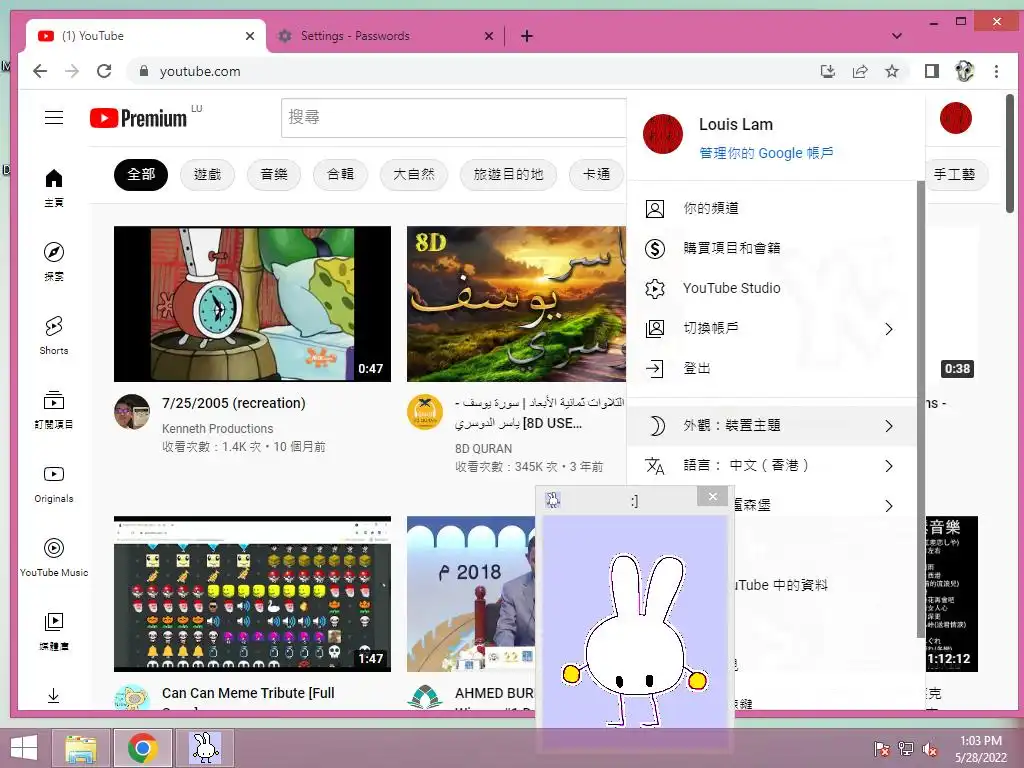1024x768 pixels.
Task: Expand 語言：中文（香港）submenu
Action: (x=771, y=466)
